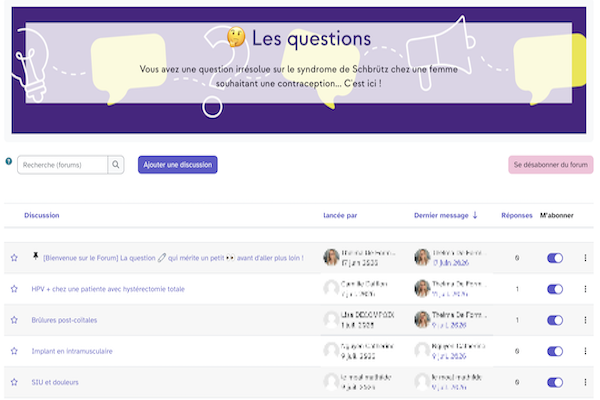Viewport: 600px width, 400px height.
Task: Star the Implant en intramusculaire discussion
Action: [x=14, y=351]
